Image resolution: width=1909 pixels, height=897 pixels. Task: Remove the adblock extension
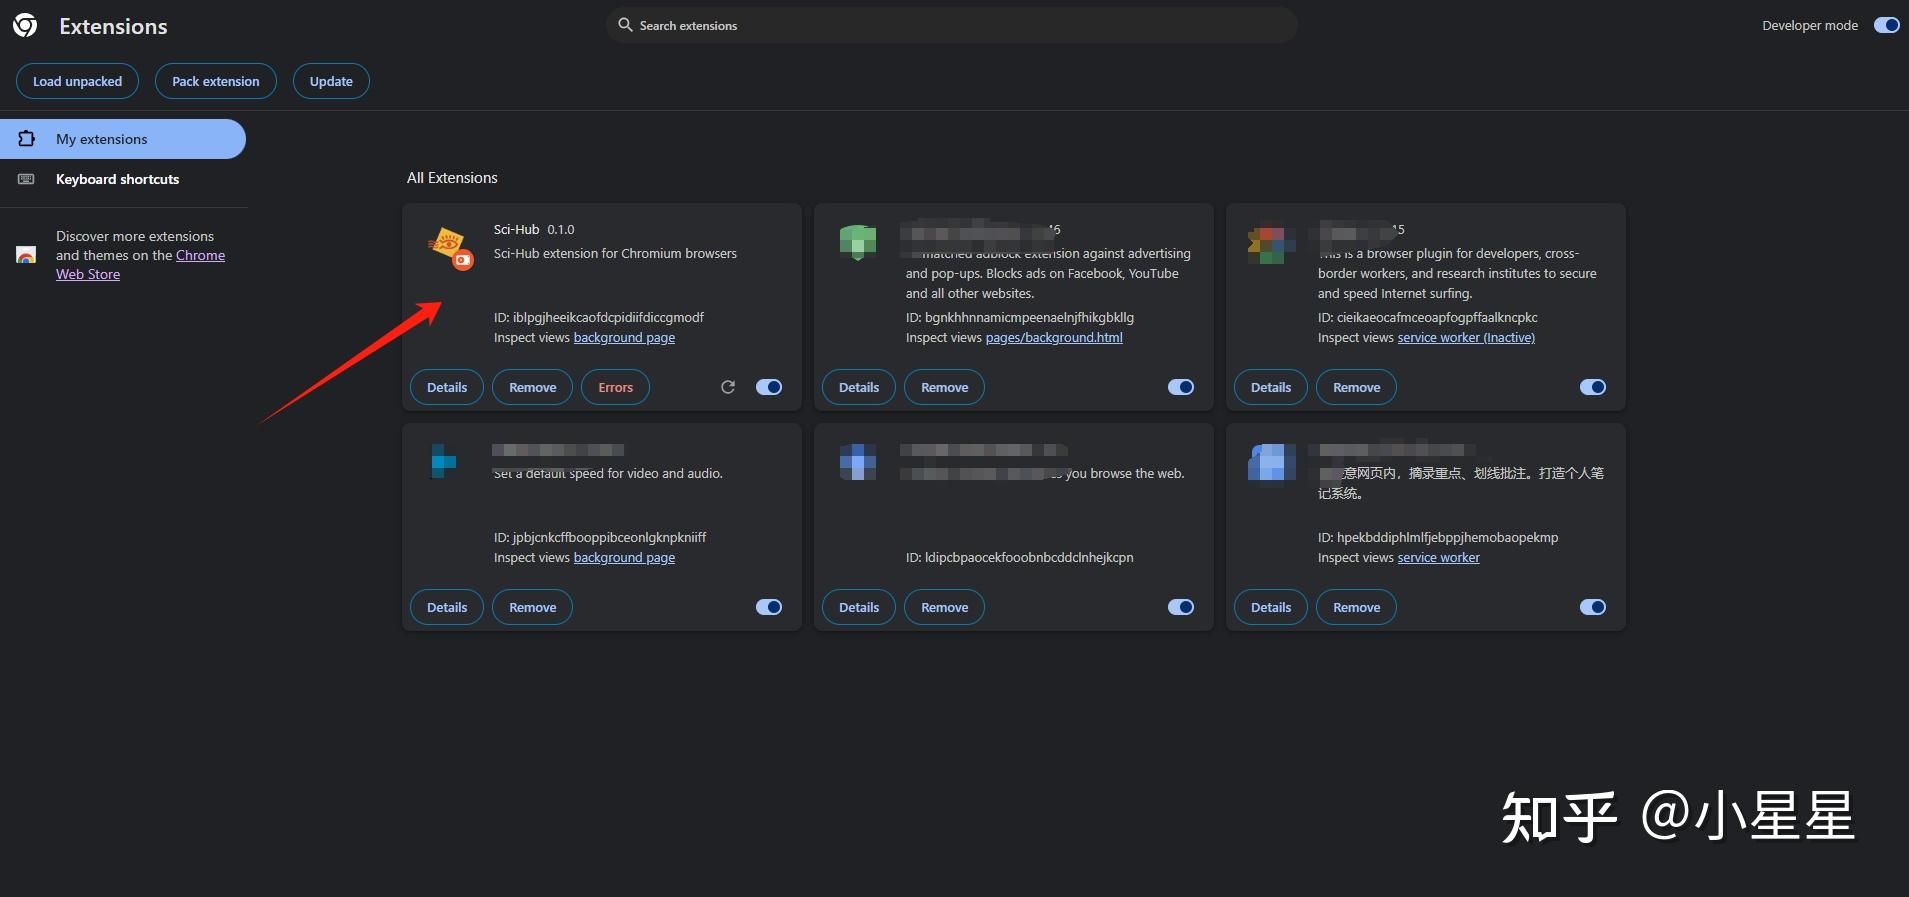tap(944, 387)
